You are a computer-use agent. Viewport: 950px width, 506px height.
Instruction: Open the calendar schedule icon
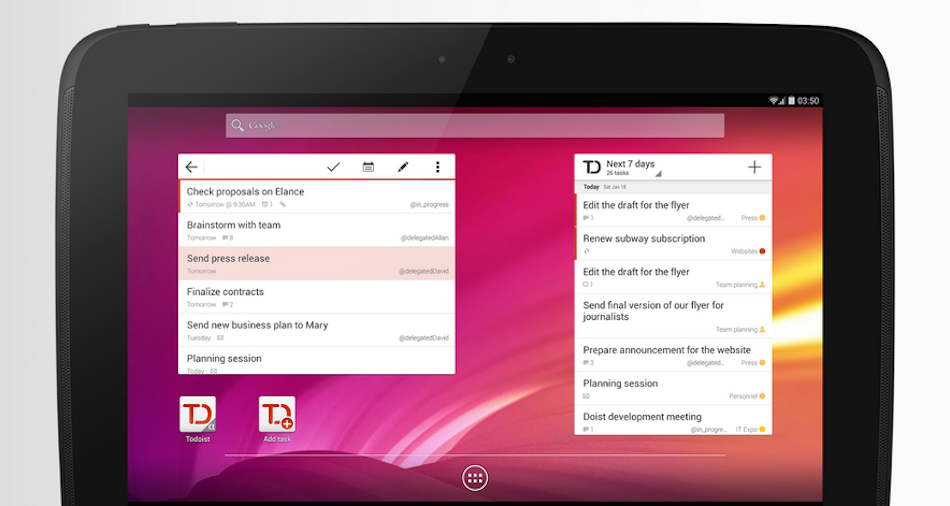[368, 167]
